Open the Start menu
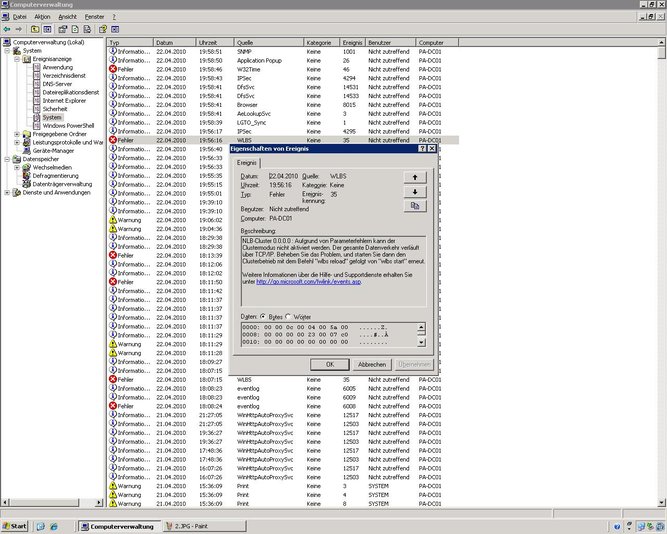This screenshot has height=534, width=667. (15, 526)
